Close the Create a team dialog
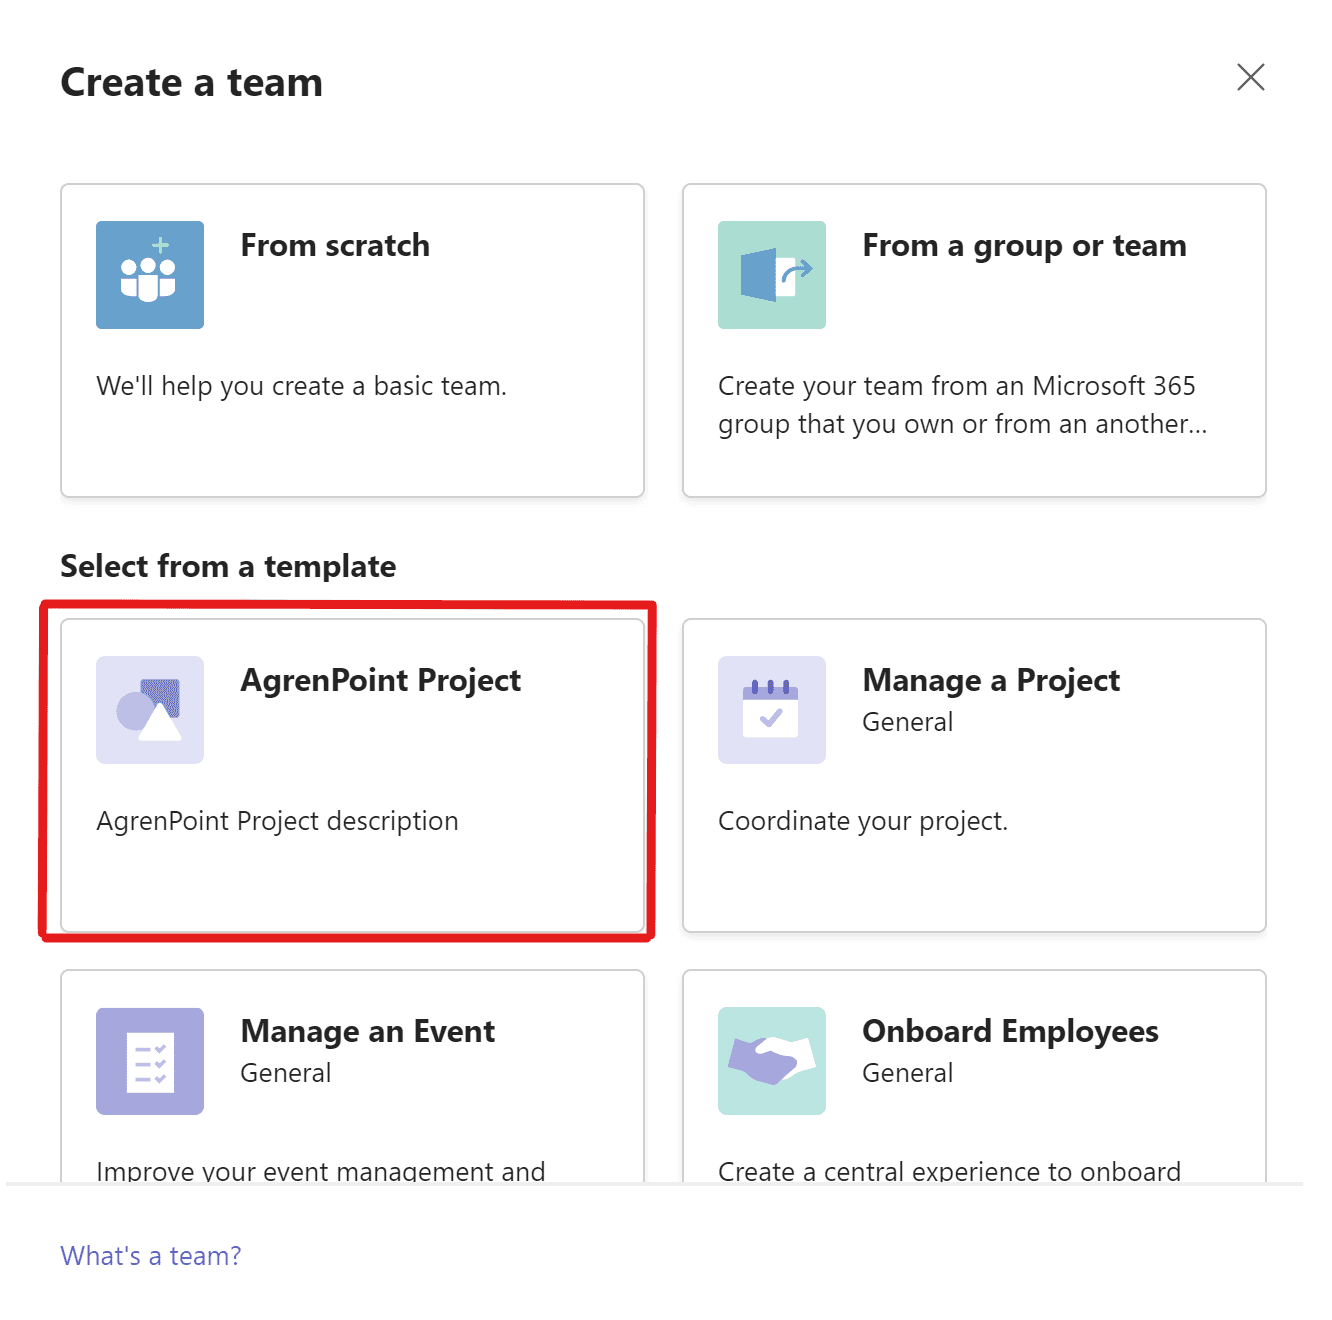 click(1250, 77)
